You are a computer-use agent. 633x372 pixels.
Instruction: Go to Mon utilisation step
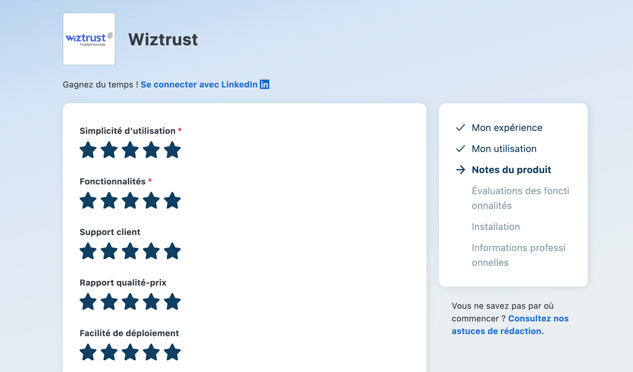pyautogui.click(x=504, y=149)
